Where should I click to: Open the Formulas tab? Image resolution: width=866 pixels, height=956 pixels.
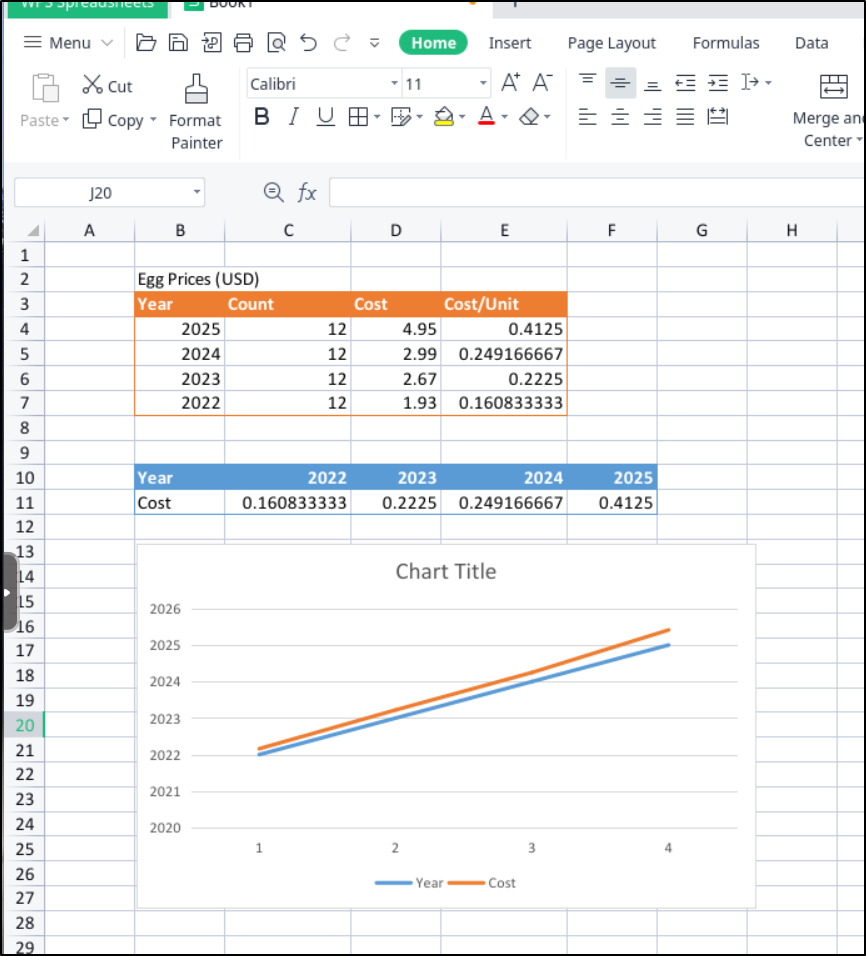click(726, 43)
